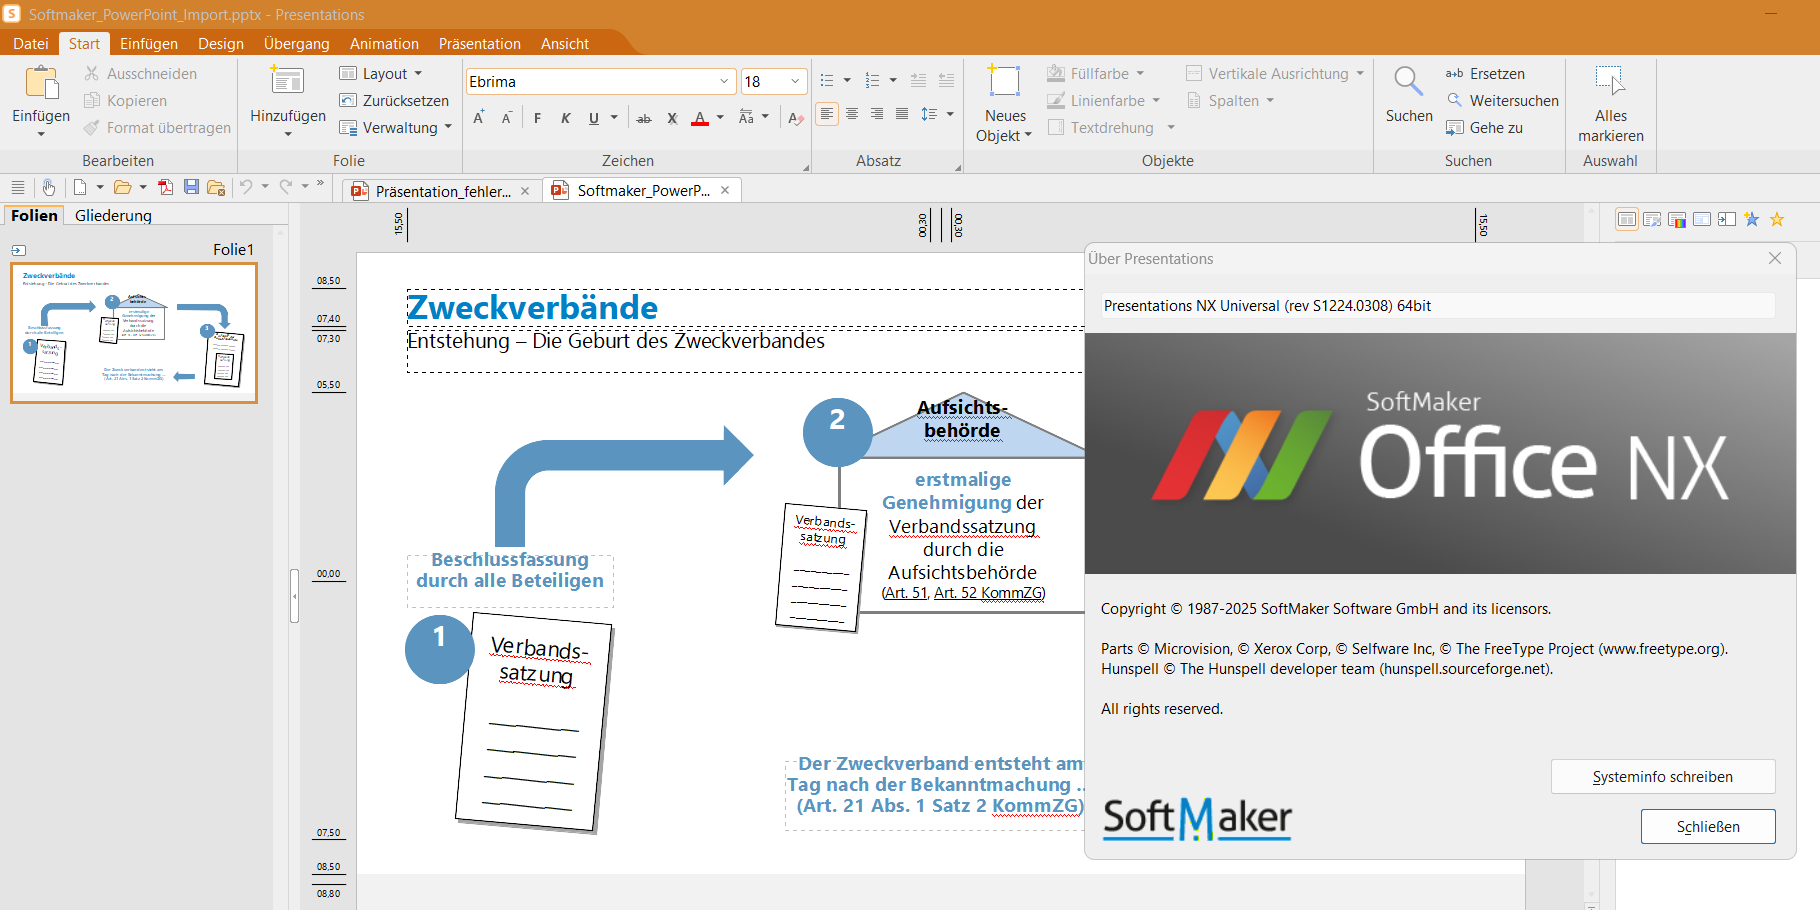The width and height of the screenshot is (1820, 910).
Task: Increase font size with A+ icon
Action: tap(479, 118)
